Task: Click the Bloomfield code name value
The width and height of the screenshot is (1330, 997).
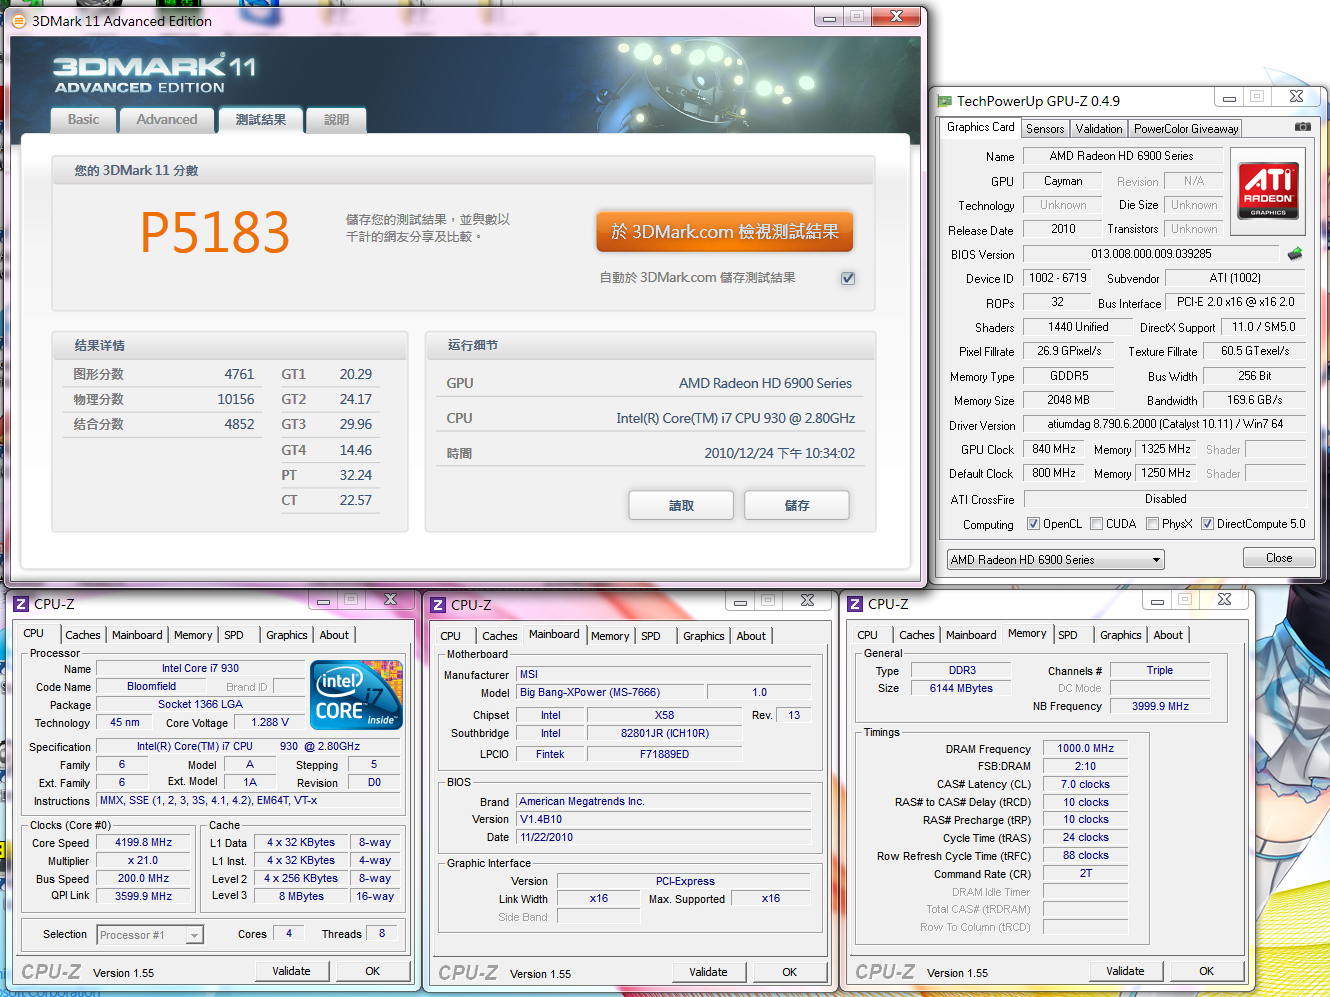Action: pos(151,687)
